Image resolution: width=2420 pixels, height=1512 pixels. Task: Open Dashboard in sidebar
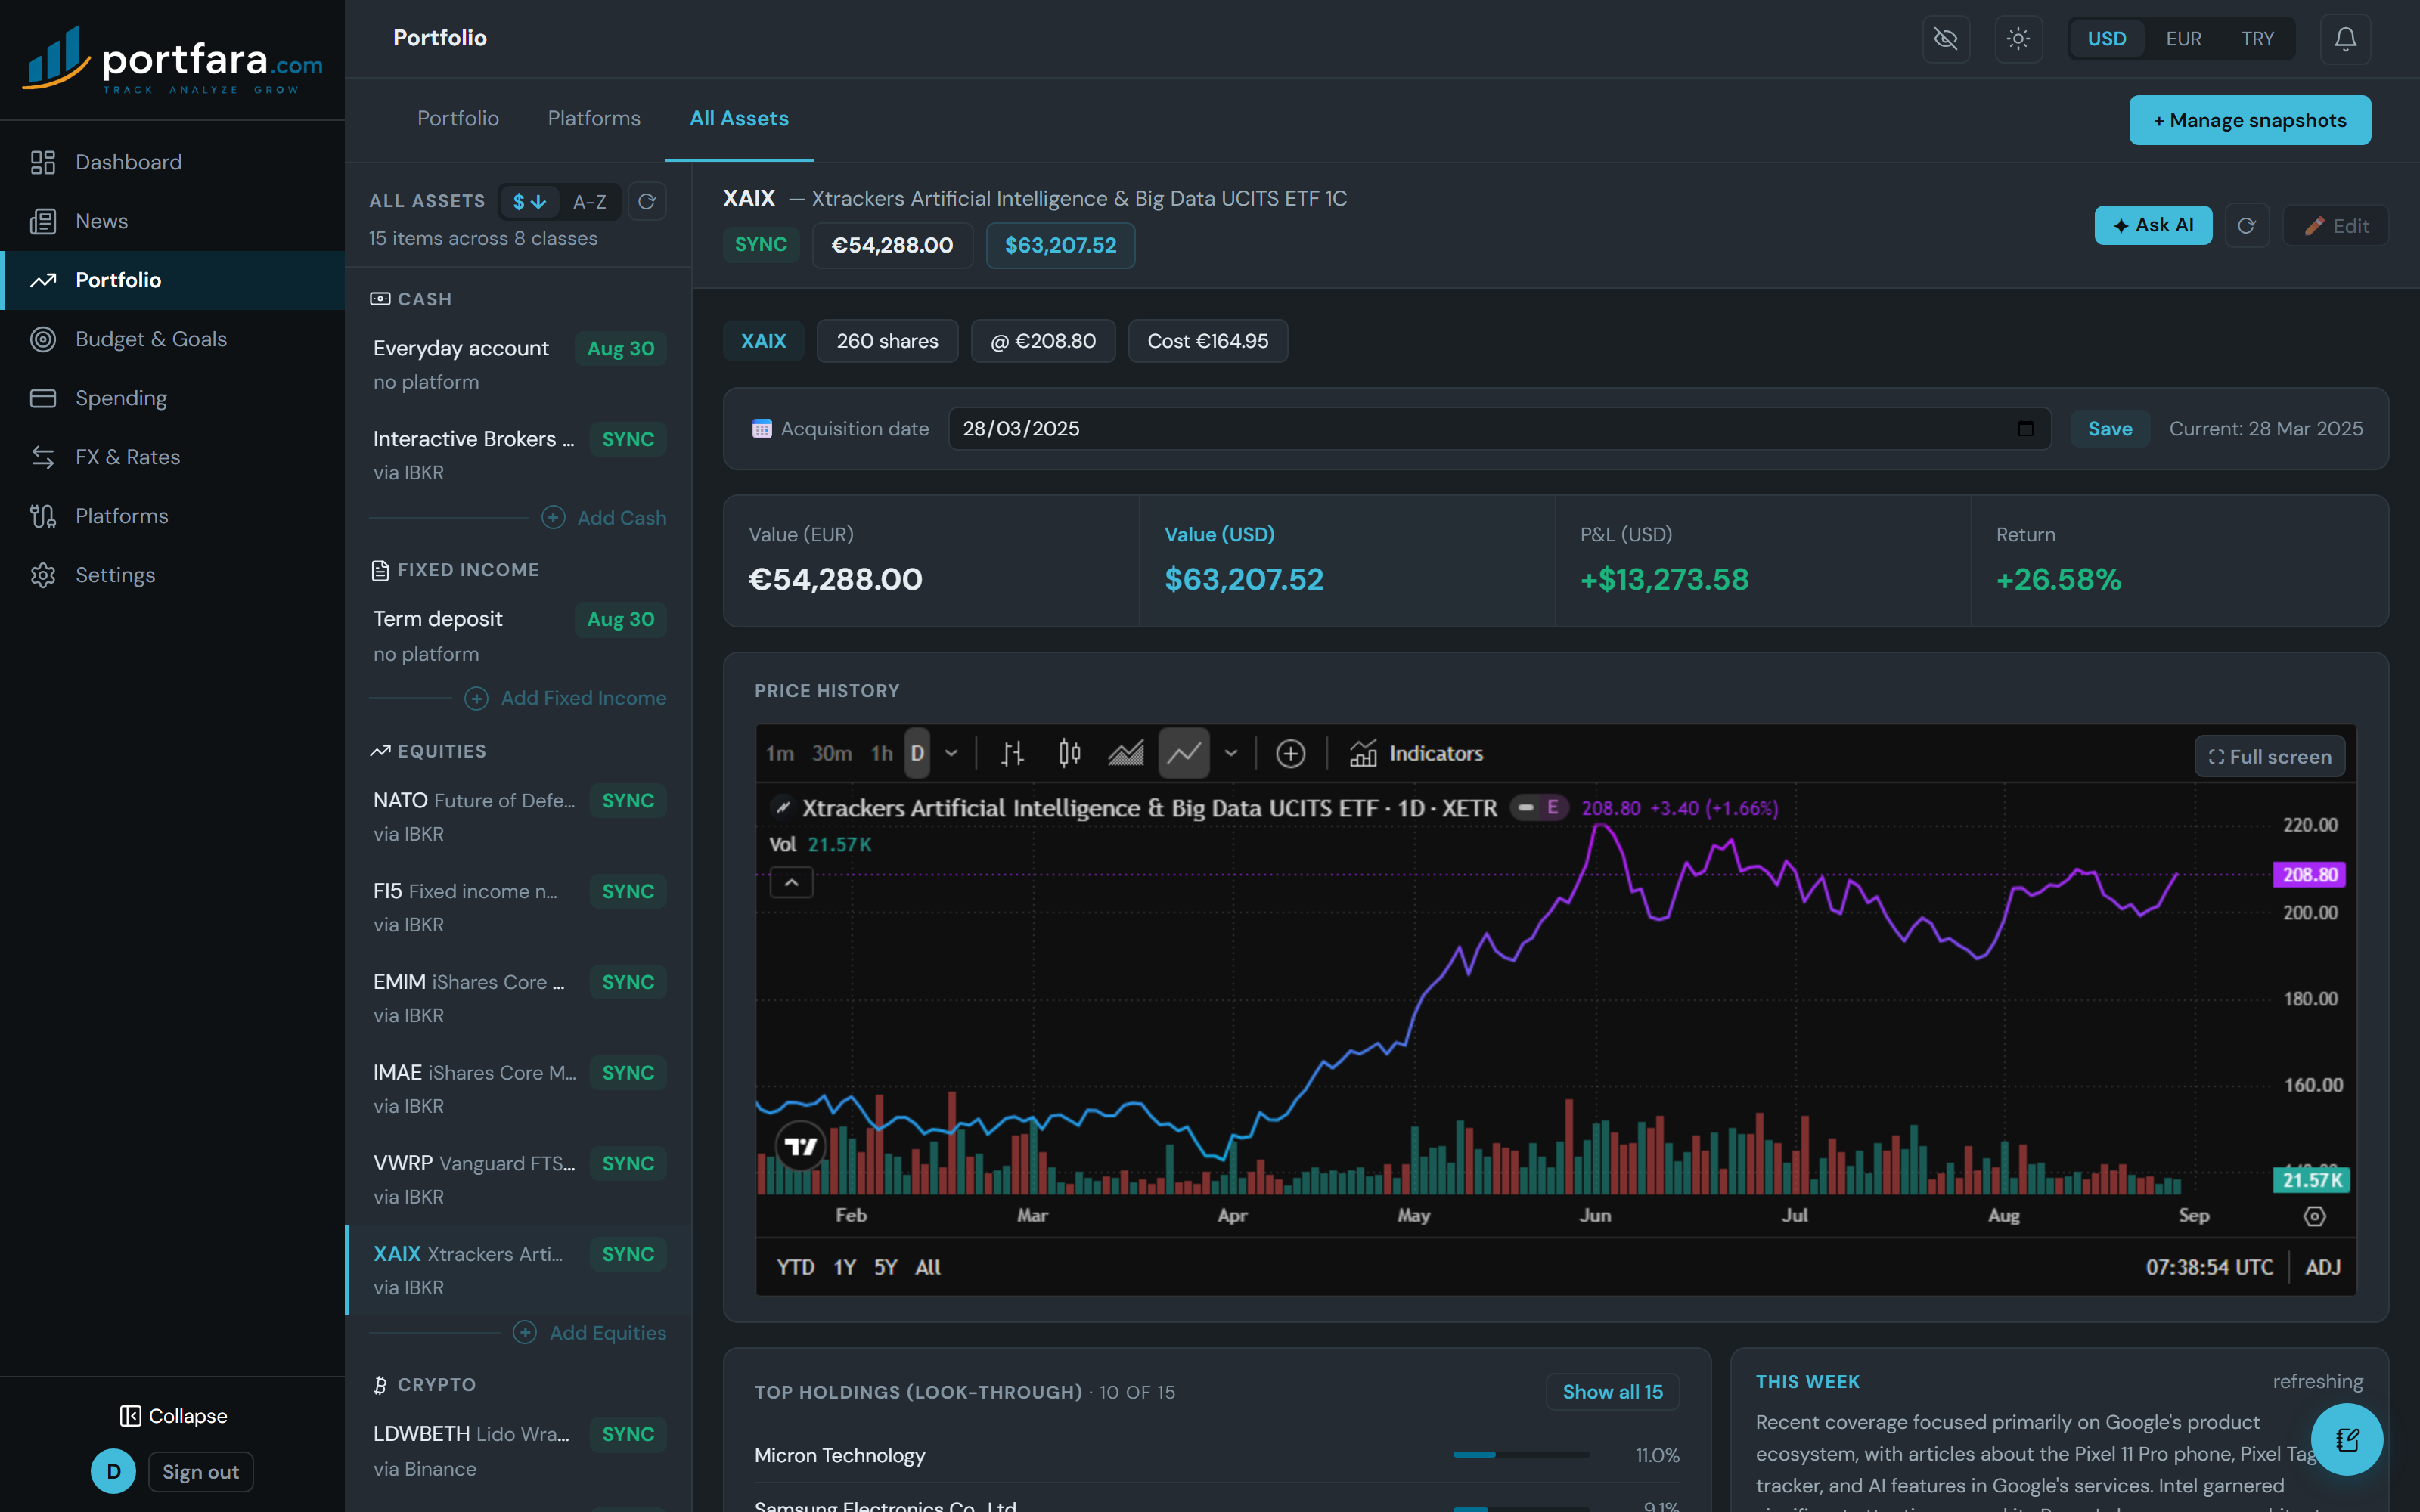pos(172,162)
